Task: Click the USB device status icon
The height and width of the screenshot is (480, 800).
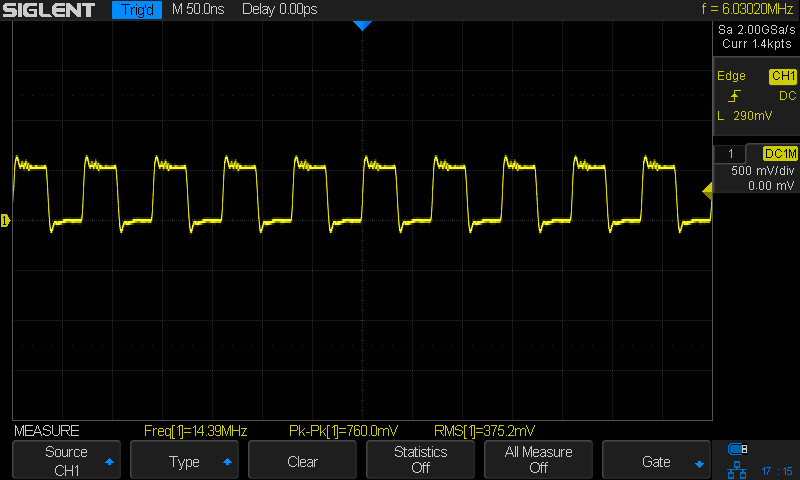Action: [738, 448]
